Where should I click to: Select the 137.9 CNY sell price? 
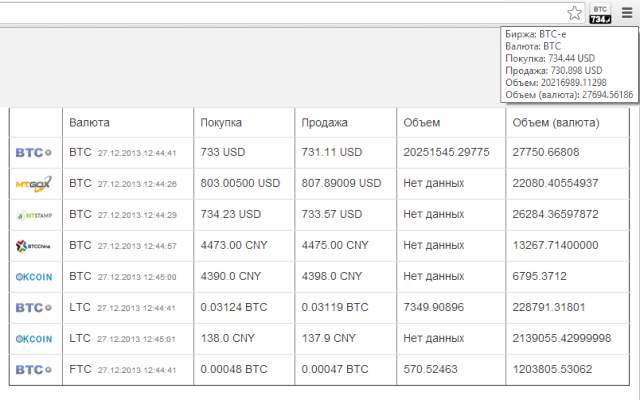pos(329,338)
